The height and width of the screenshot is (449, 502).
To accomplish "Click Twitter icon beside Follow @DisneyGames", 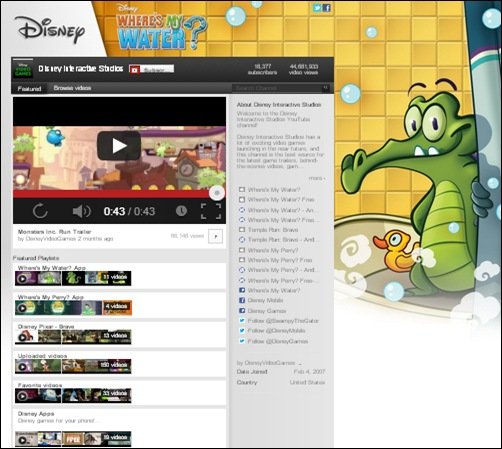I will click(x=242, y=341).
